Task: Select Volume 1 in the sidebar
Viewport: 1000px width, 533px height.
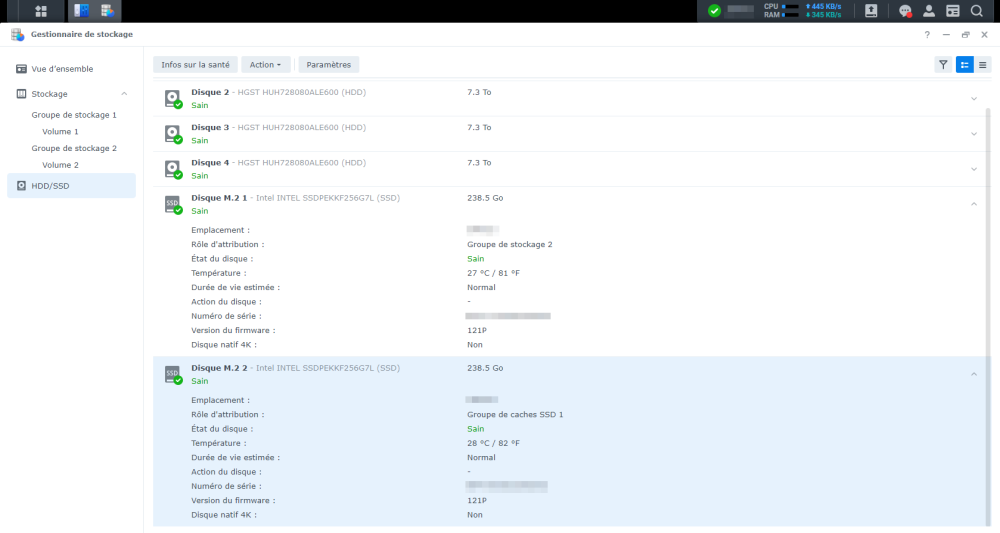Action: point(60,132)
